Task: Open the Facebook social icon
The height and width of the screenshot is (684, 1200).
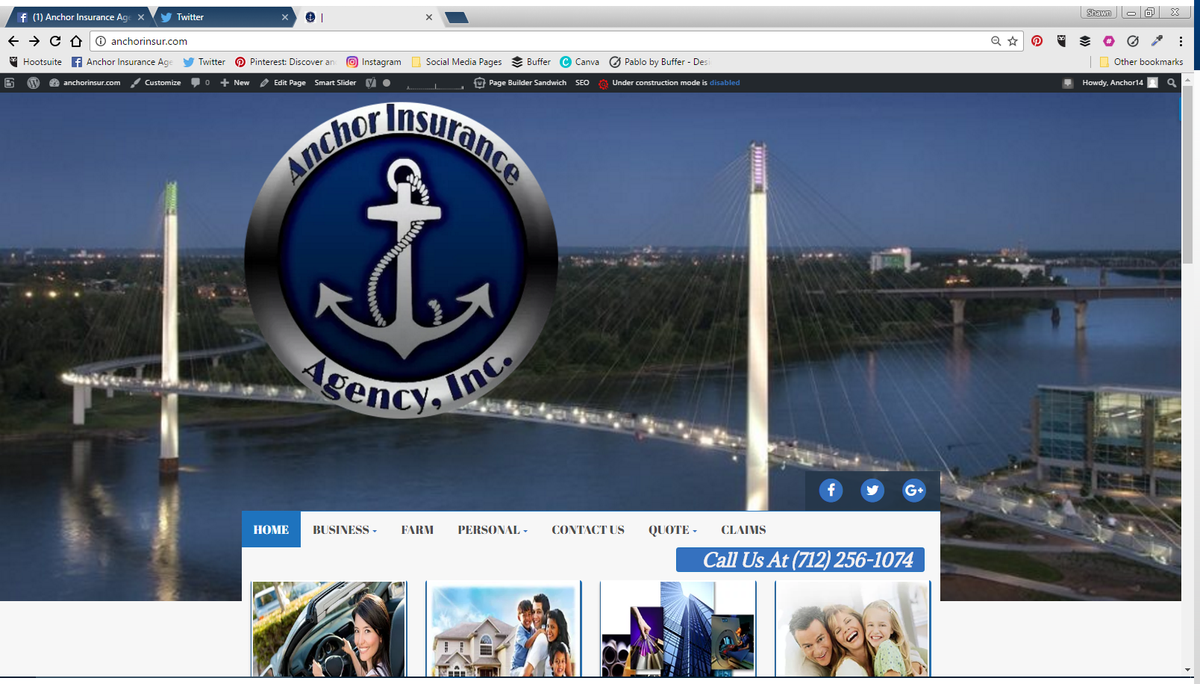Action: [831, 491]
